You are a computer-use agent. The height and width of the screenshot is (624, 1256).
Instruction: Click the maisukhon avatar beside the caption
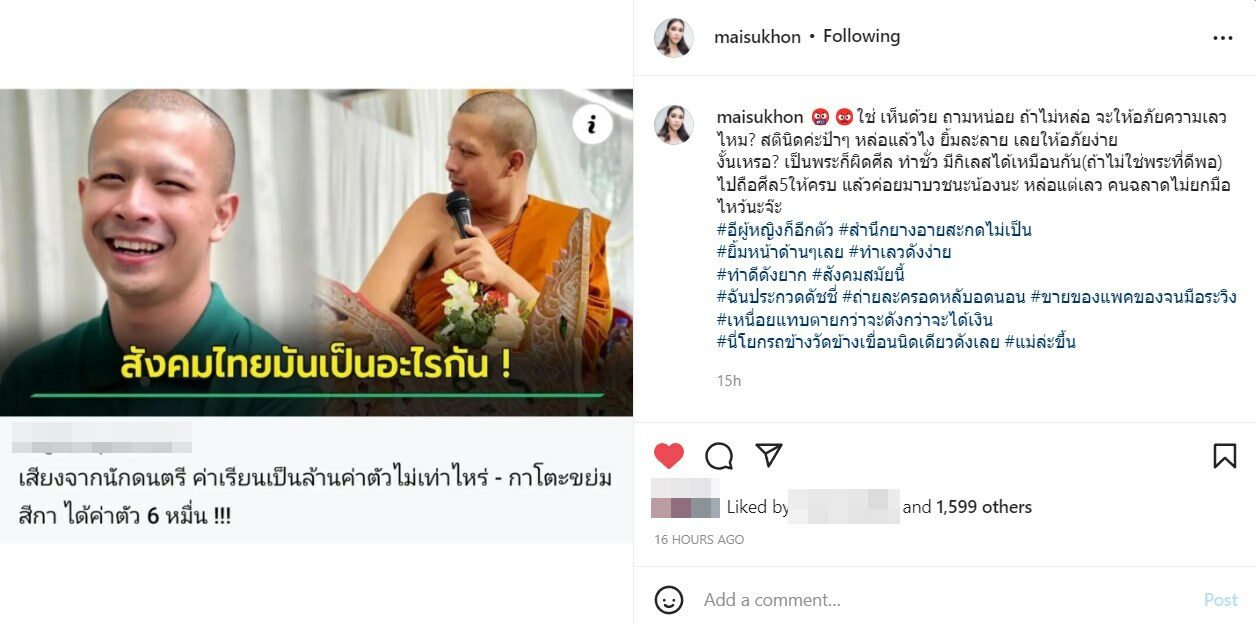tap(674, 125)
